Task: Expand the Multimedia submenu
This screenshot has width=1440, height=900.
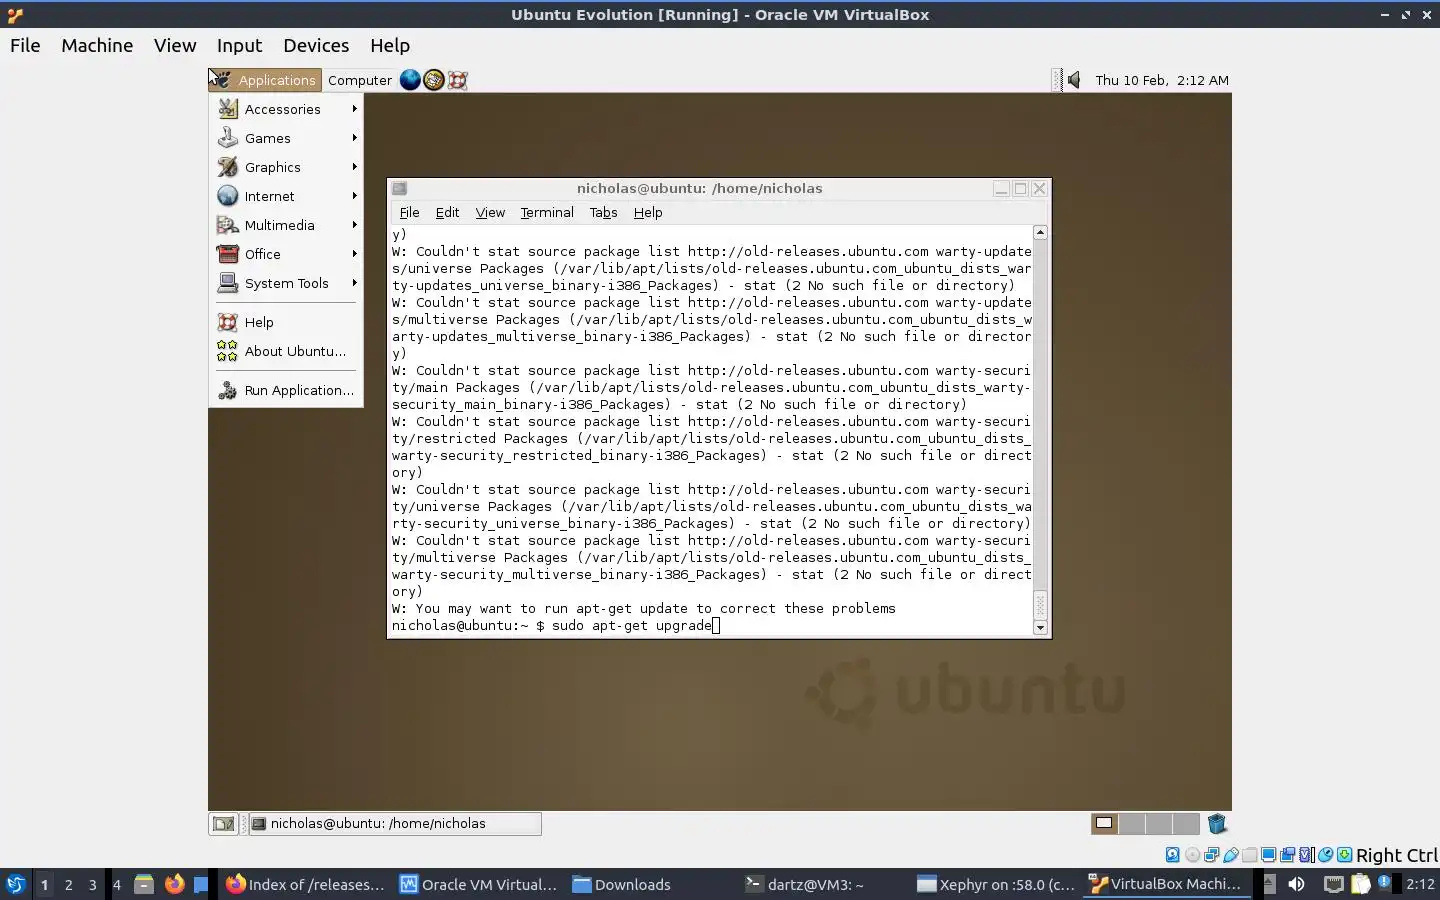Action: tap(287, 225)
